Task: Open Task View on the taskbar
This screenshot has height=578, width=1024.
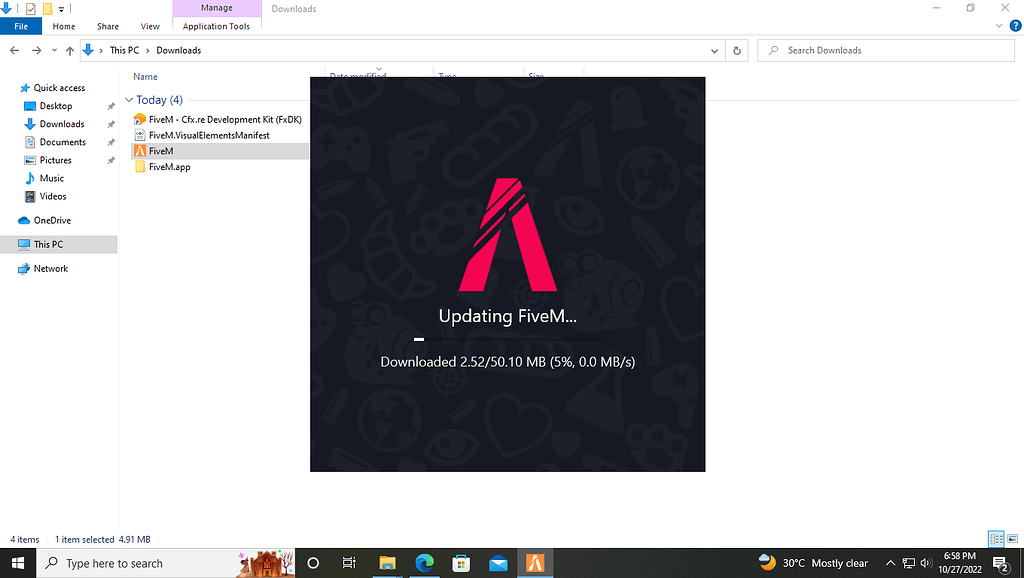Action: pyautogui.click(x=348, y=563)
